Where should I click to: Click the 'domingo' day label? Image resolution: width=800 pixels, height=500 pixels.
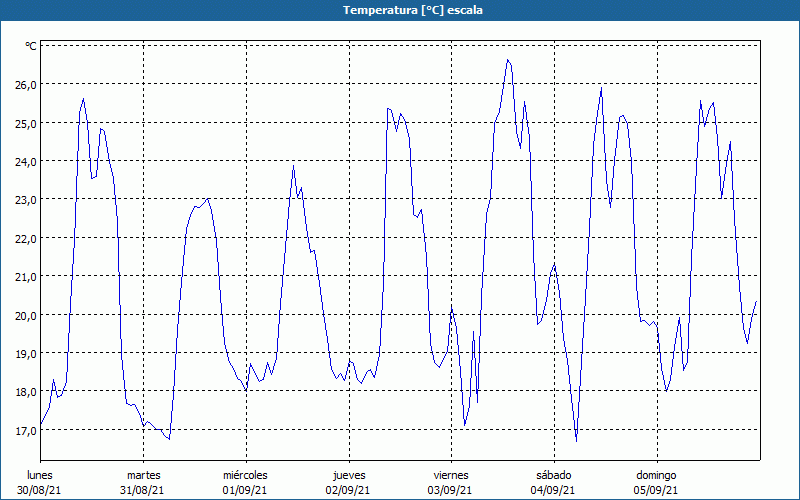(x=656, y=475)
